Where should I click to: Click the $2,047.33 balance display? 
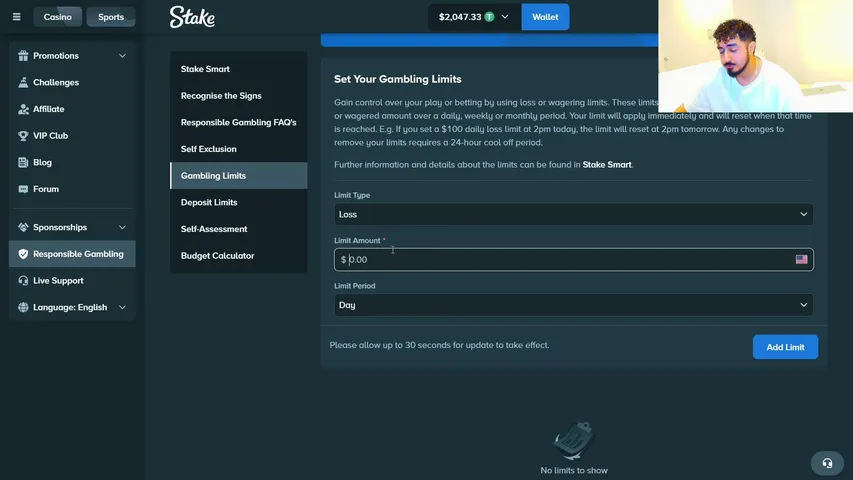(x=460, y=17)
